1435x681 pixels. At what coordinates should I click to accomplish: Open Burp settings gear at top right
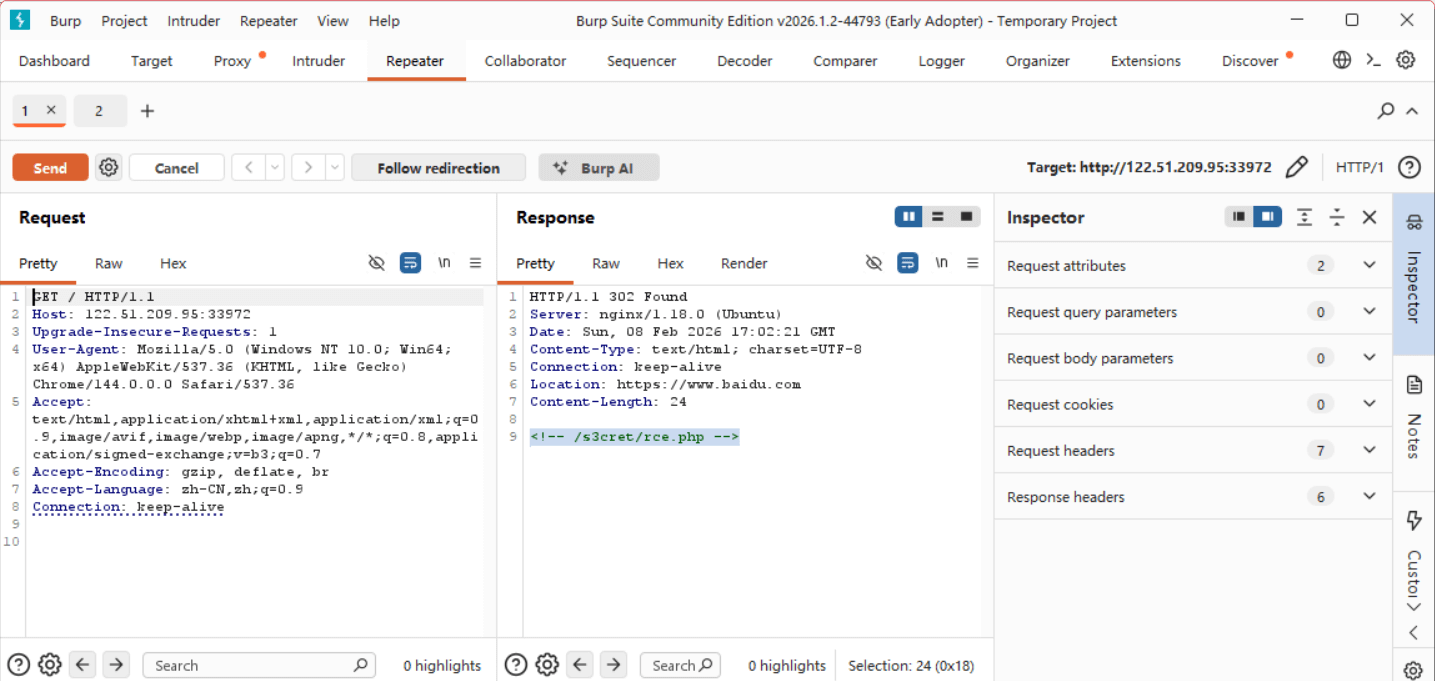click(1405, 60)
